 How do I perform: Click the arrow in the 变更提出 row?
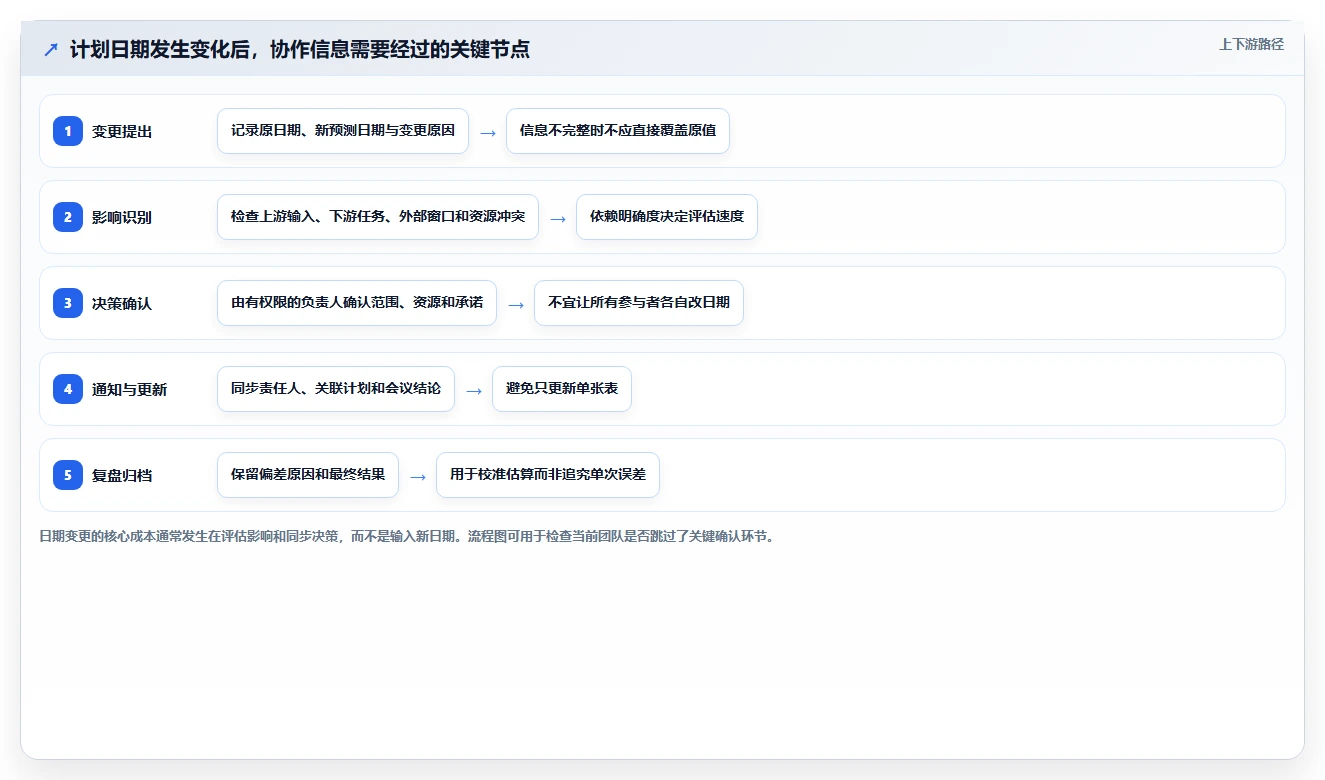tap(488, 132)
